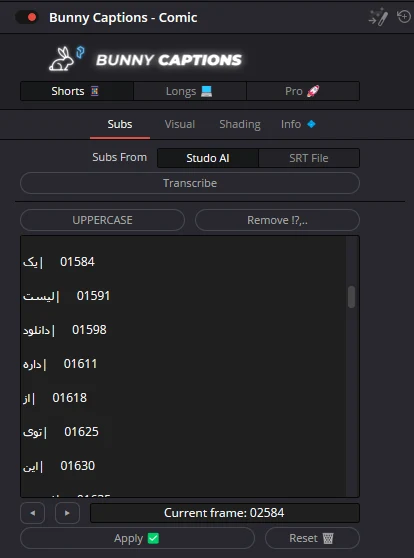Screen dimensions: 414x558
Task: Toggle the Bunny Captions effect enable switch
Action: (x=27, y=17)
